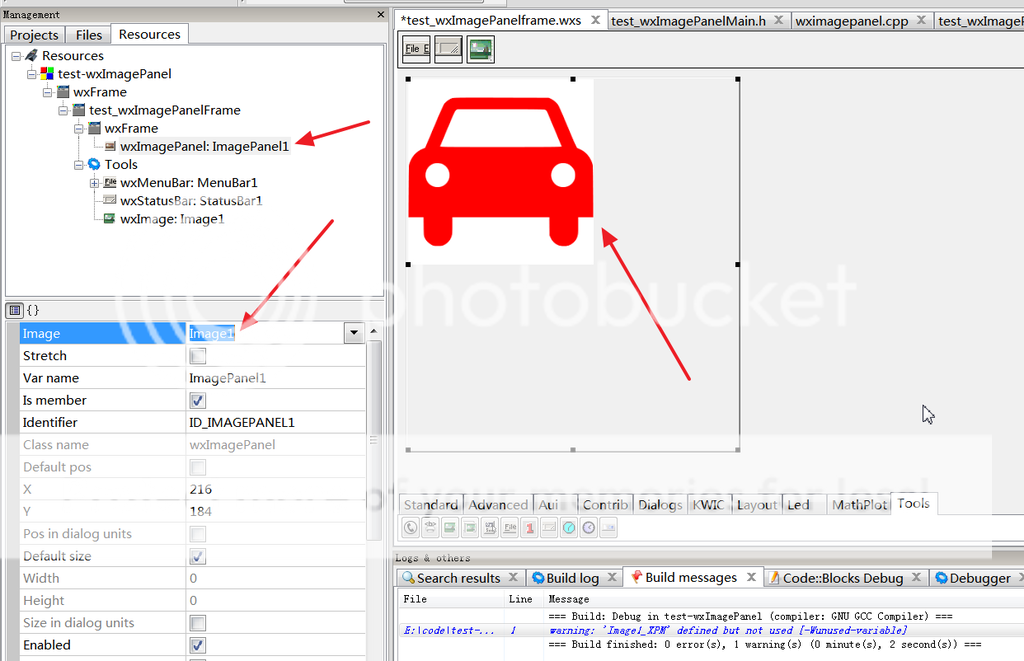Switch to the Projects tab
The width and height of the screenshot is (1024, 661).
35,35
